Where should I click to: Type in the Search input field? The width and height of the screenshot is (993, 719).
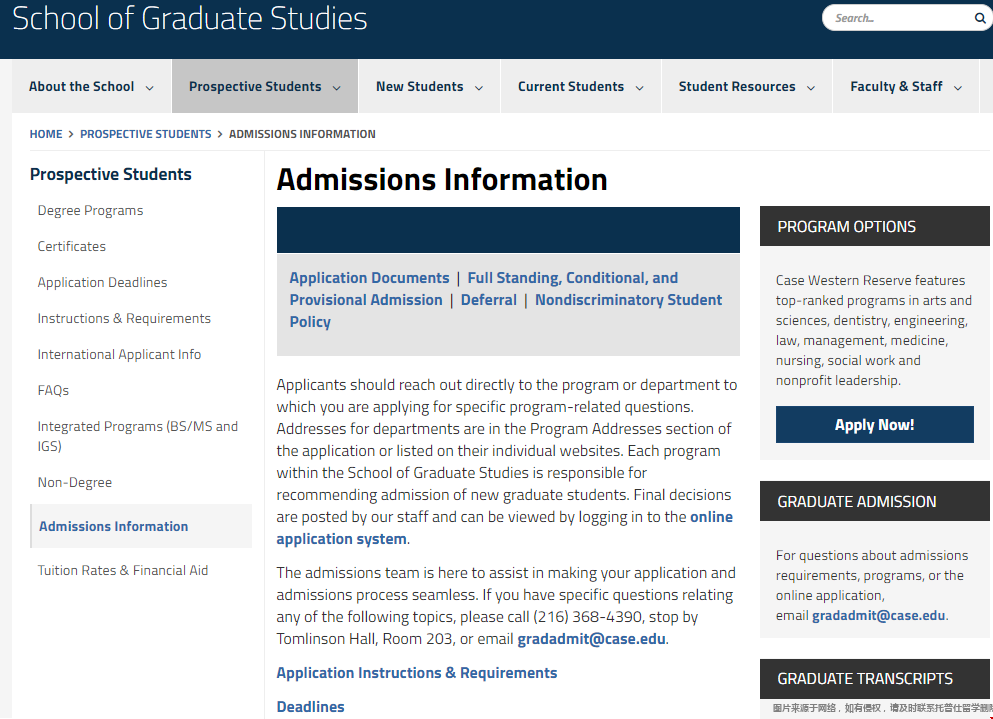click(x=895, y=18)
